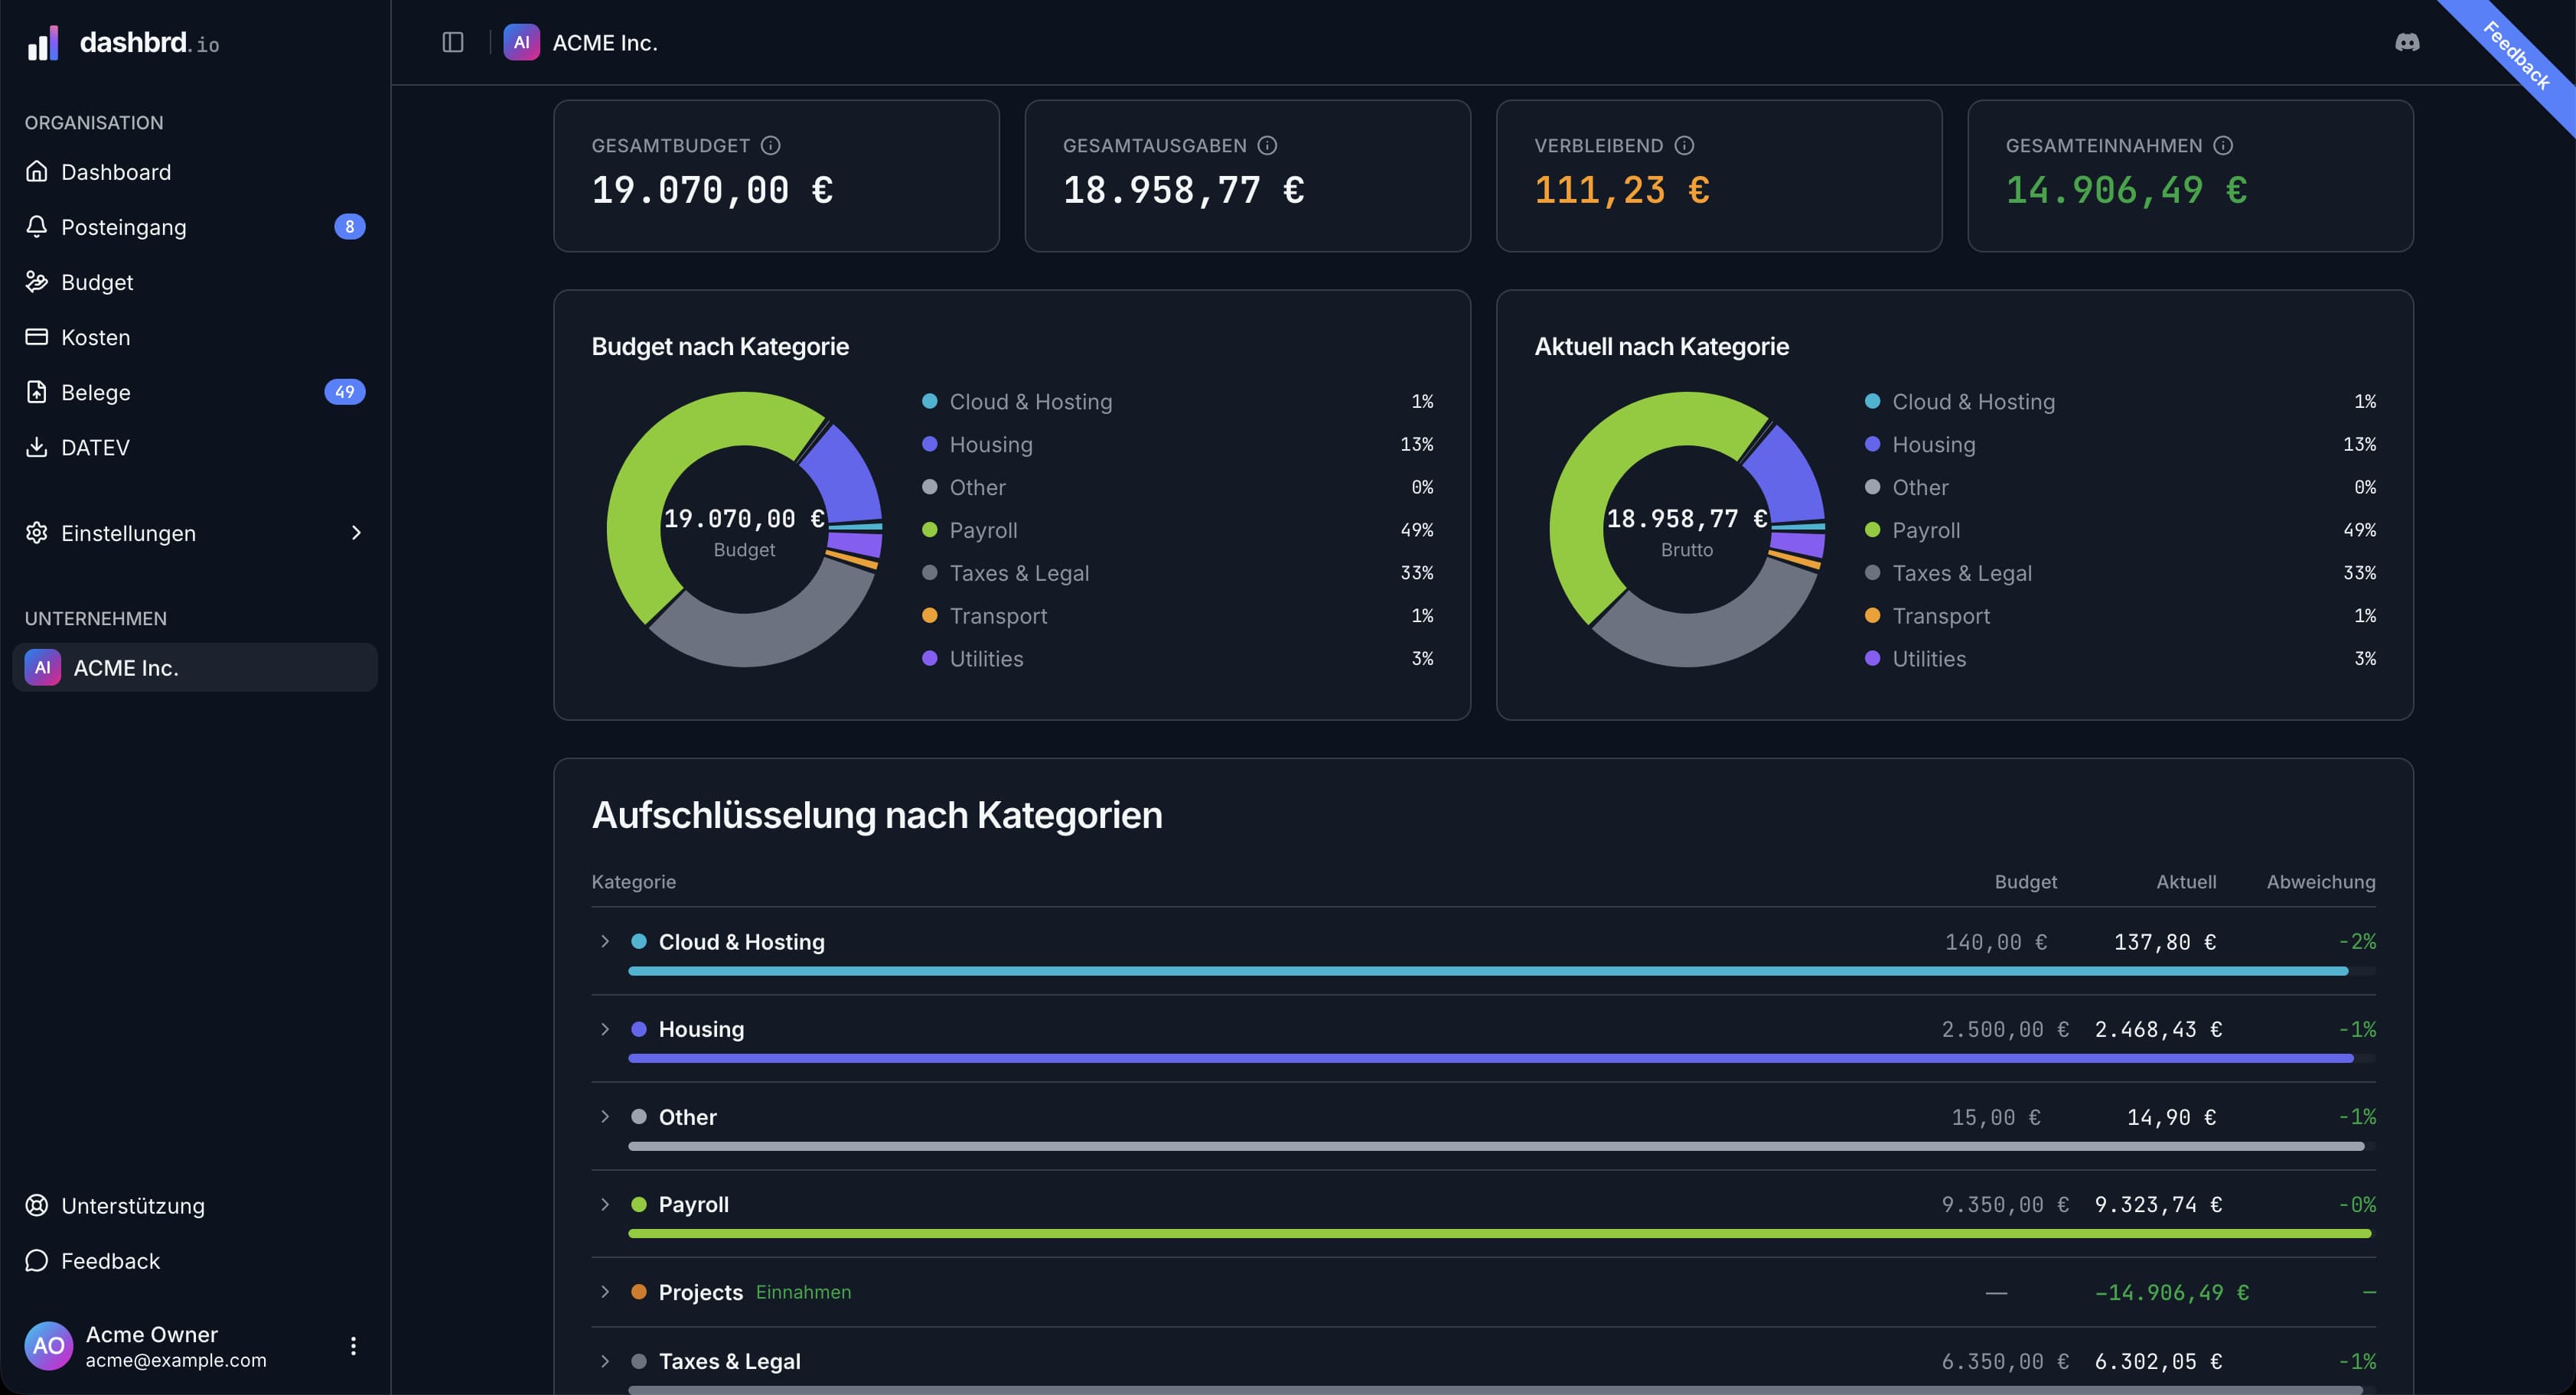Click the Gesamtausgaben info icon
The image size is (2576, 1395).
click(1267, 146)
